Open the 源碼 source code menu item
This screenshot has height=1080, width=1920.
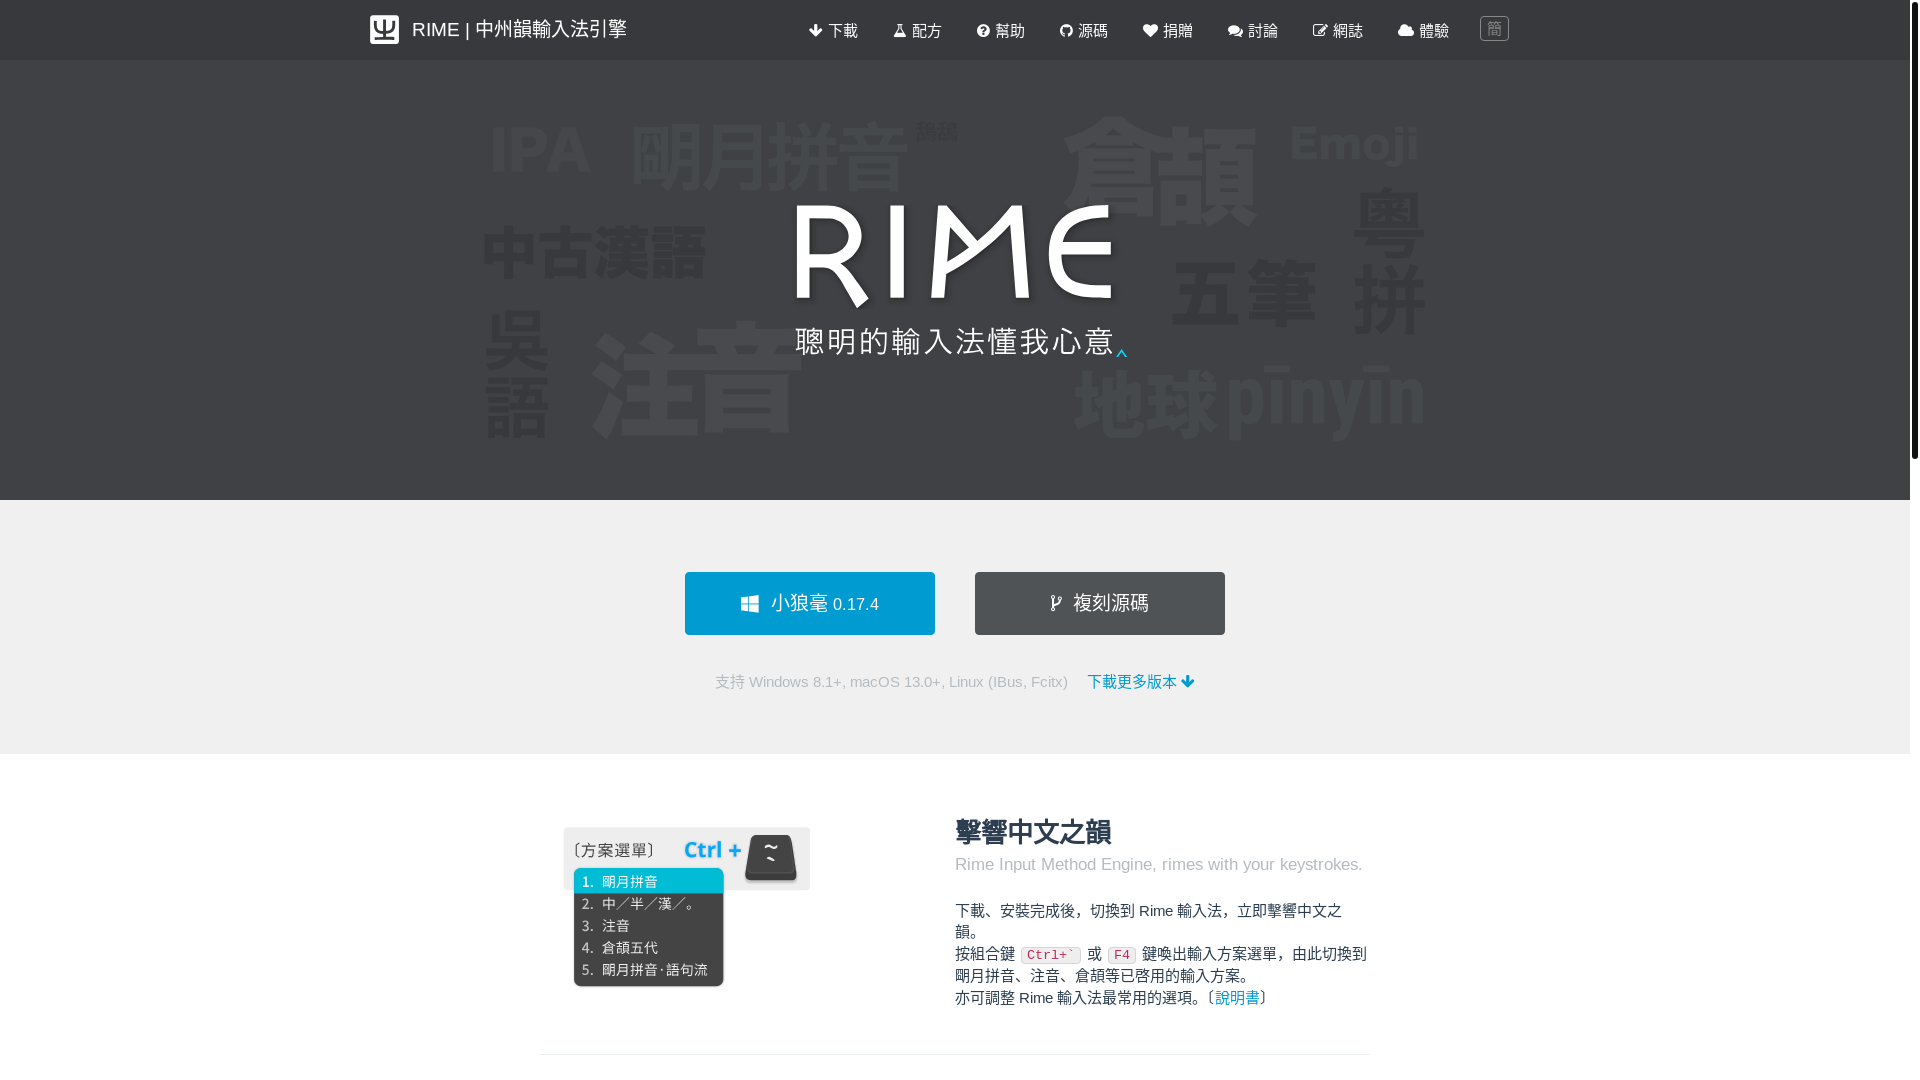pos(1083,30)
